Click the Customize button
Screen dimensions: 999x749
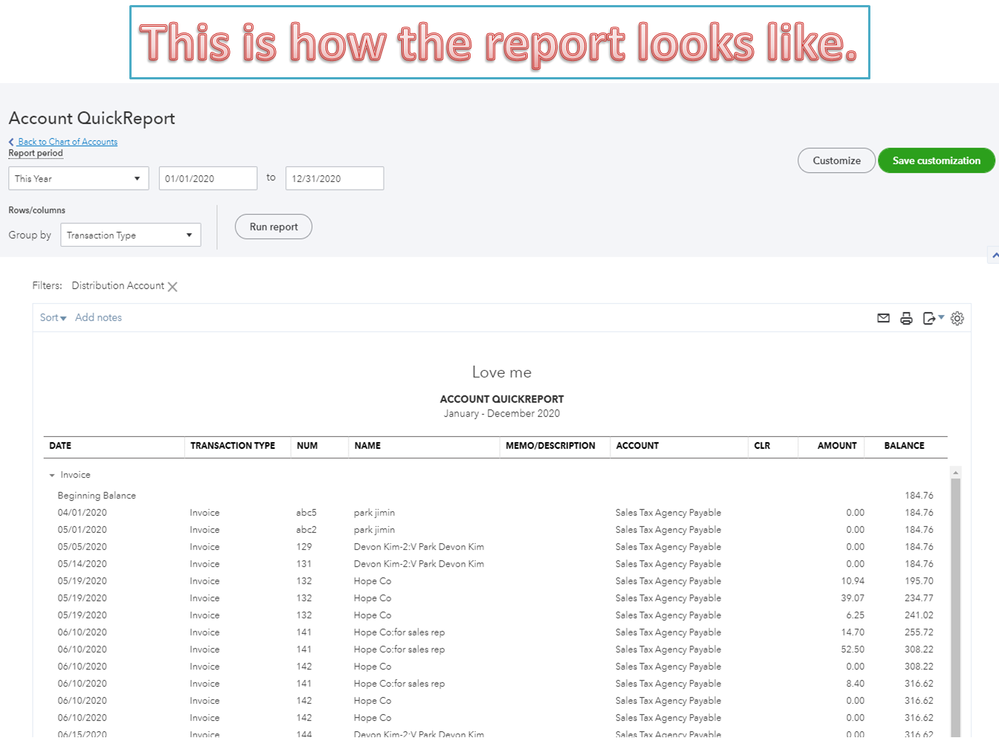coord(837,160)
